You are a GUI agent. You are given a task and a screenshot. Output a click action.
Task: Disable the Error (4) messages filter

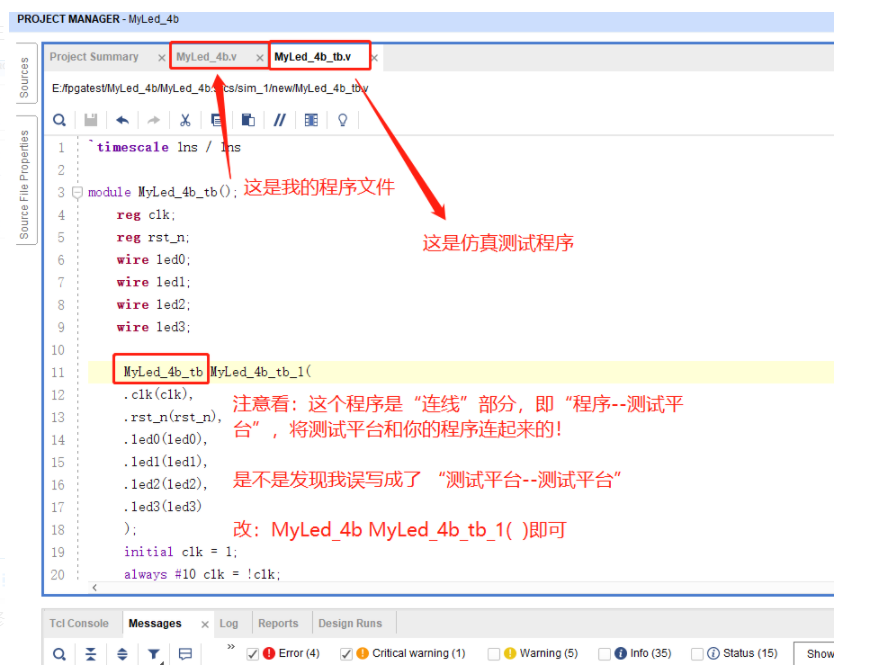[x=252, y=653]
